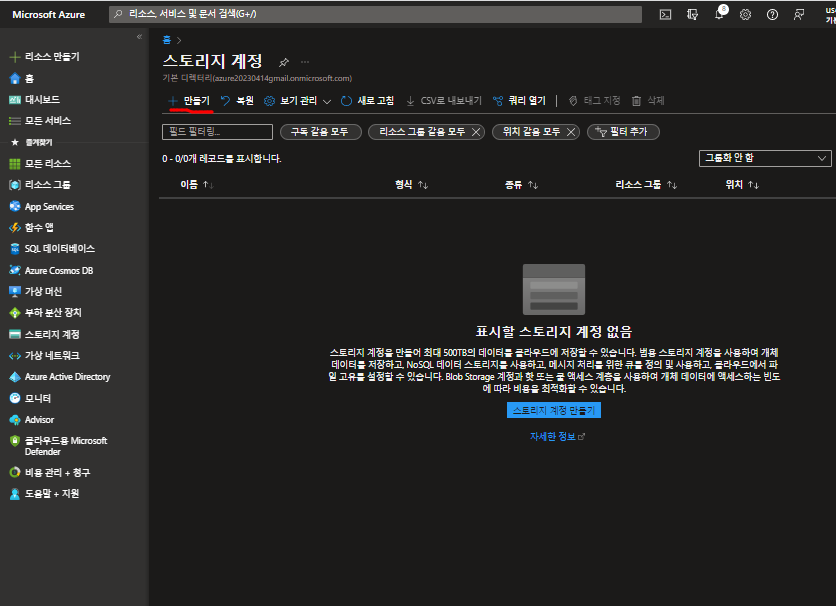The height and width of the screenshot is (606, 836).
Task: Sort by the 형식 column header
Action: point(411,185)
